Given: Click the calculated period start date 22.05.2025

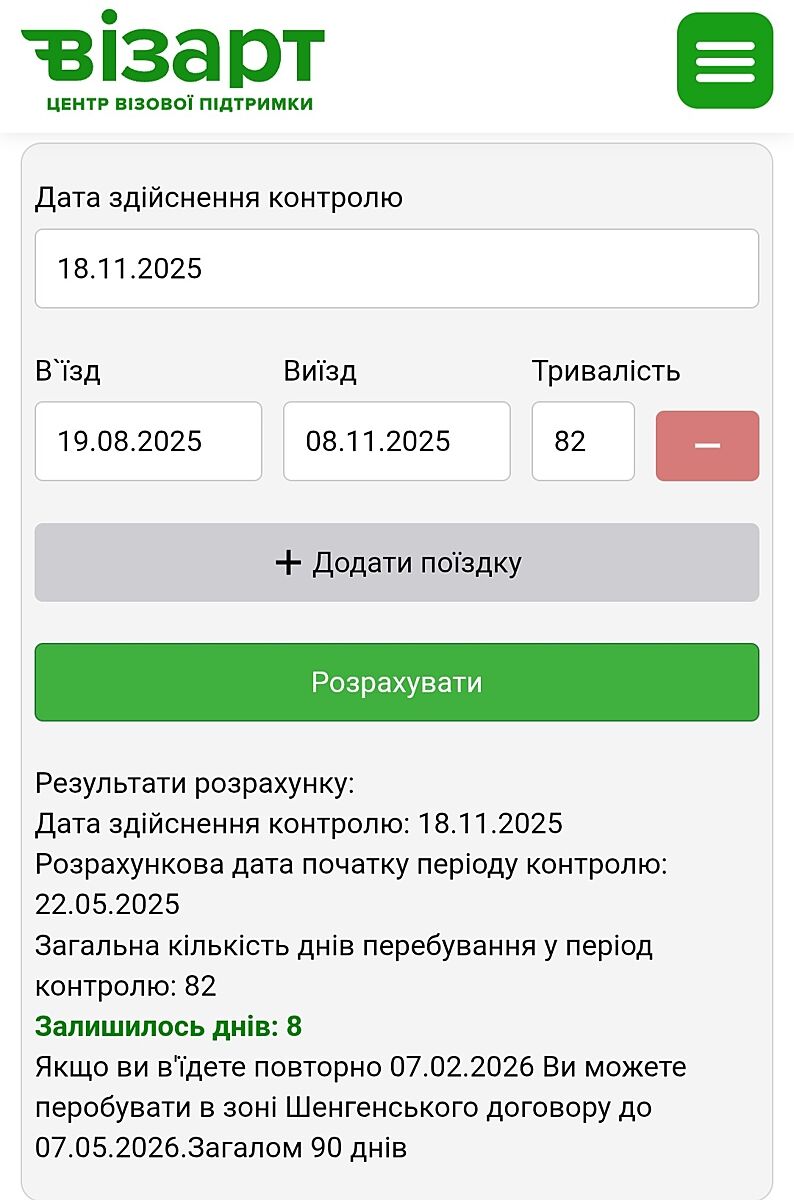Looking at the screenshot, I should point(107,905).
